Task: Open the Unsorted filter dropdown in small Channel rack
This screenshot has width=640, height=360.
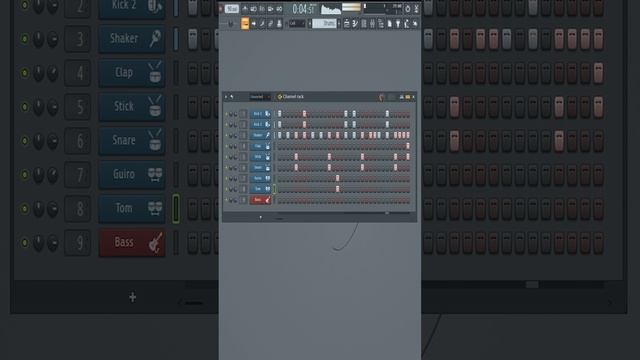Action: (260, 97)
